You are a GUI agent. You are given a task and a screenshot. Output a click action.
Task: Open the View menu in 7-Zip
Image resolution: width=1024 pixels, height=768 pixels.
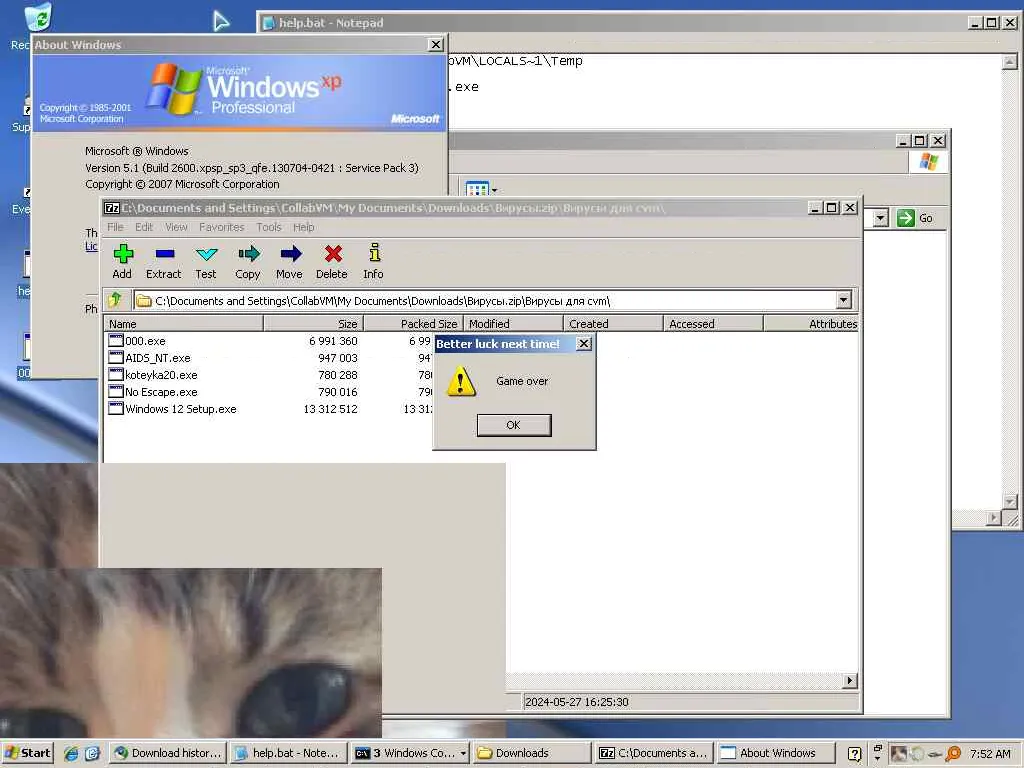(x=176, y=227)
